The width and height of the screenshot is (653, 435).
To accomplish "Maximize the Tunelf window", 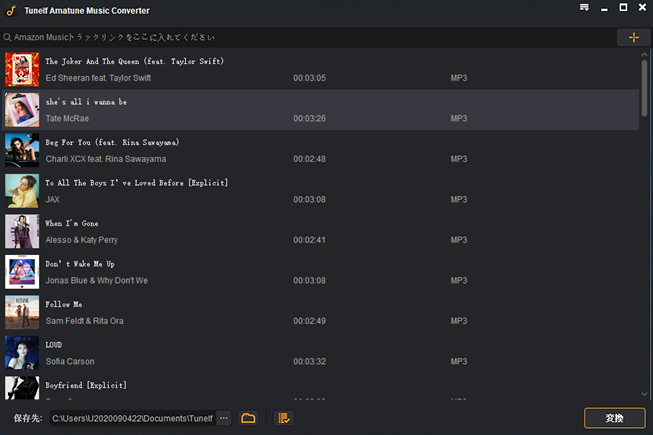I will (x=623, y=7).
